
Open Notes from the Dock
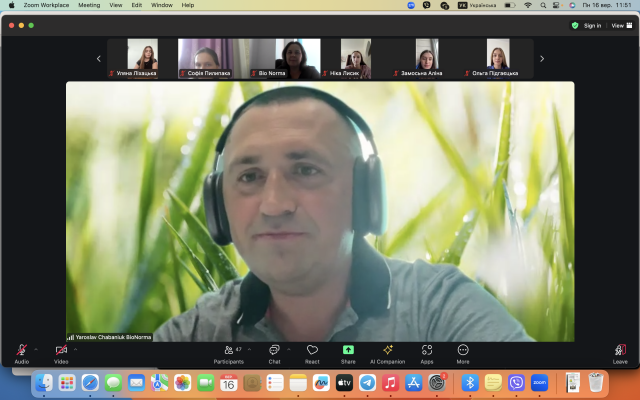coord(298,383)
